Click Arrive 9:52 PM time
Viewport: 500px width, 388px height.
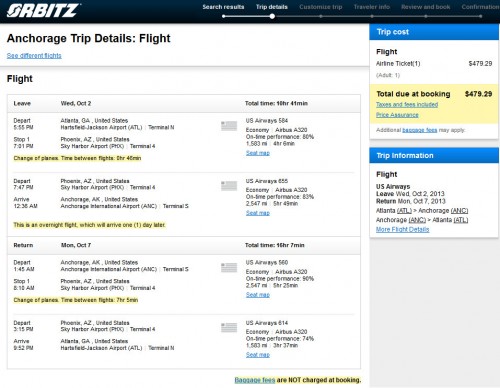pos(23,348)
